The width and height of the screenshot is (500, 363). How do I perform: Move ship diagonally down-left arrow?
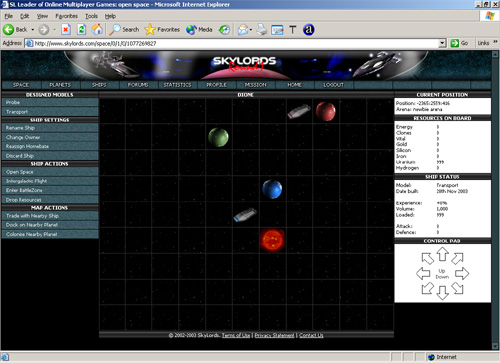pyautogui.click(x=428, y=288)
